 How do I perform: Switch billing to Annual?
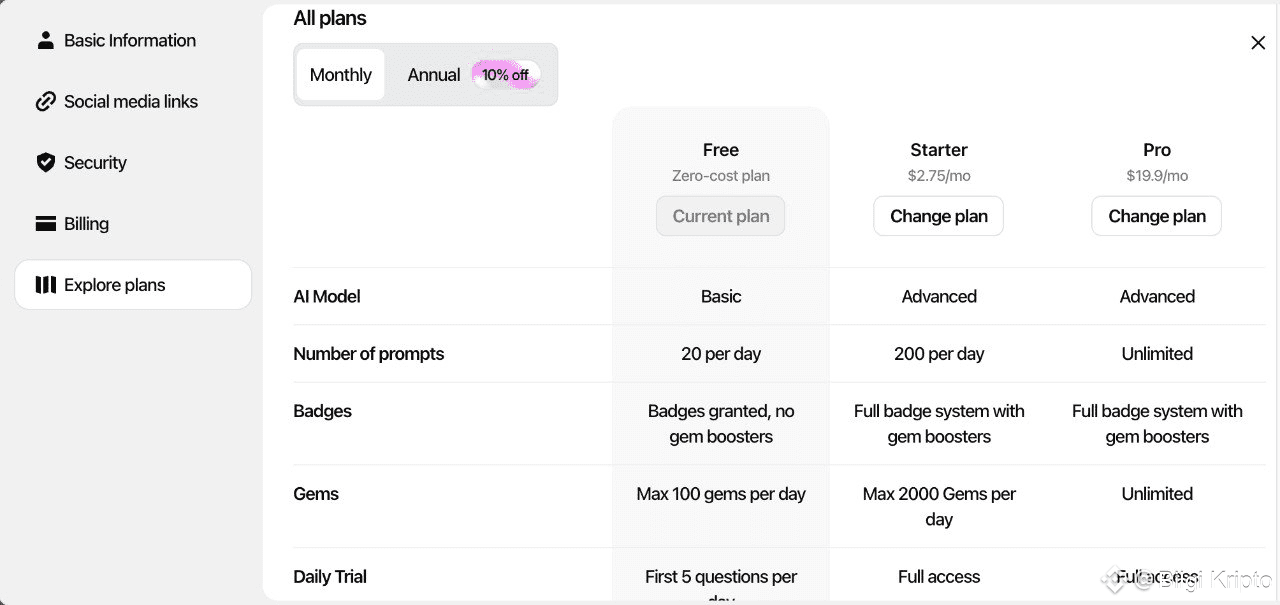point(434,75)
